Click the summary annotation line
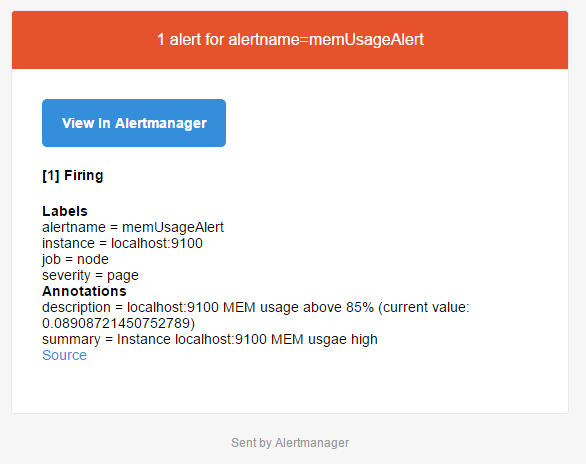586x464 pixels. point(210,339)
